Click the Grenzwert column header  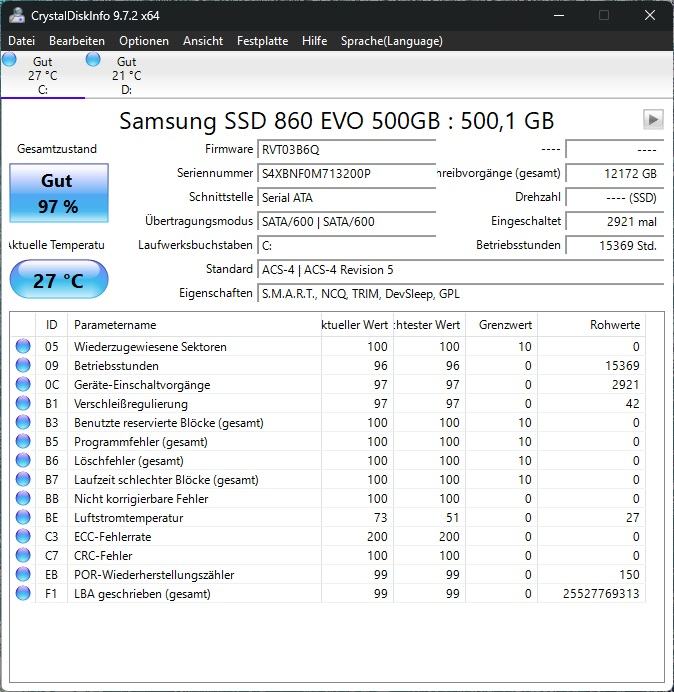point(501,325)
